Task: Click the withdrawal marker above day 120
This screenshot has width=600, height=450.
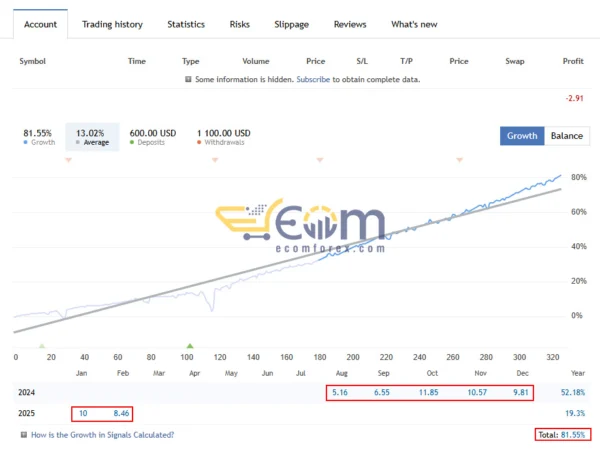Action: pos(215,160)
